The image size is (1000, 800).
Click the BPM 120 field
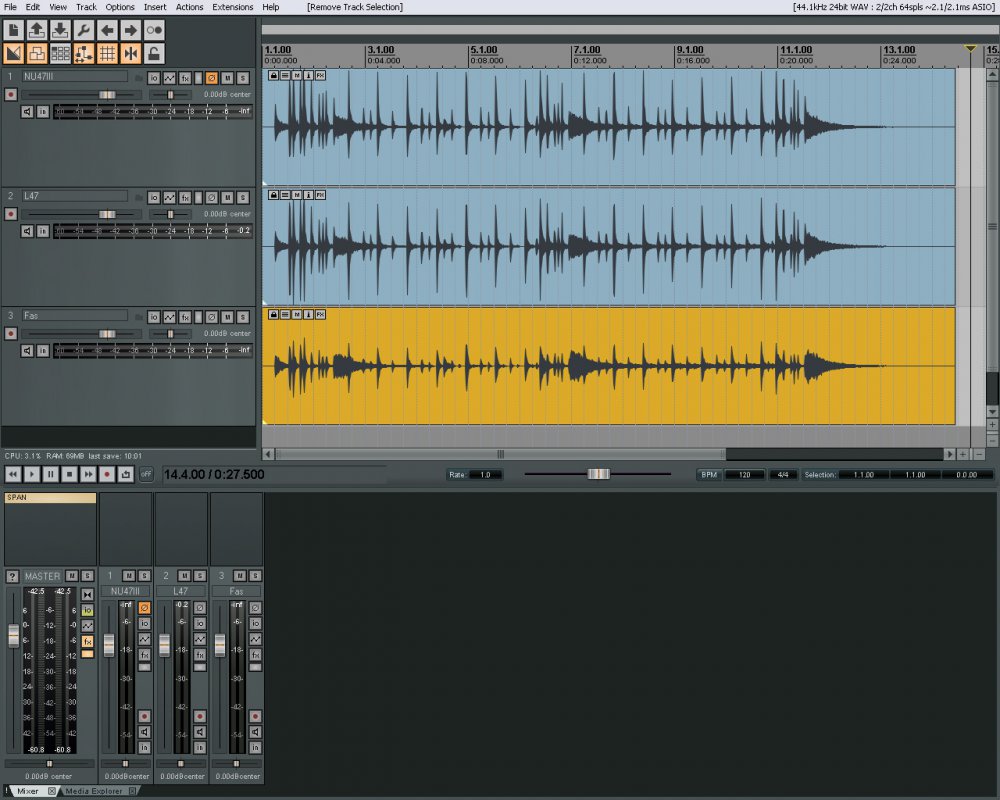click(x=744, y=475)
